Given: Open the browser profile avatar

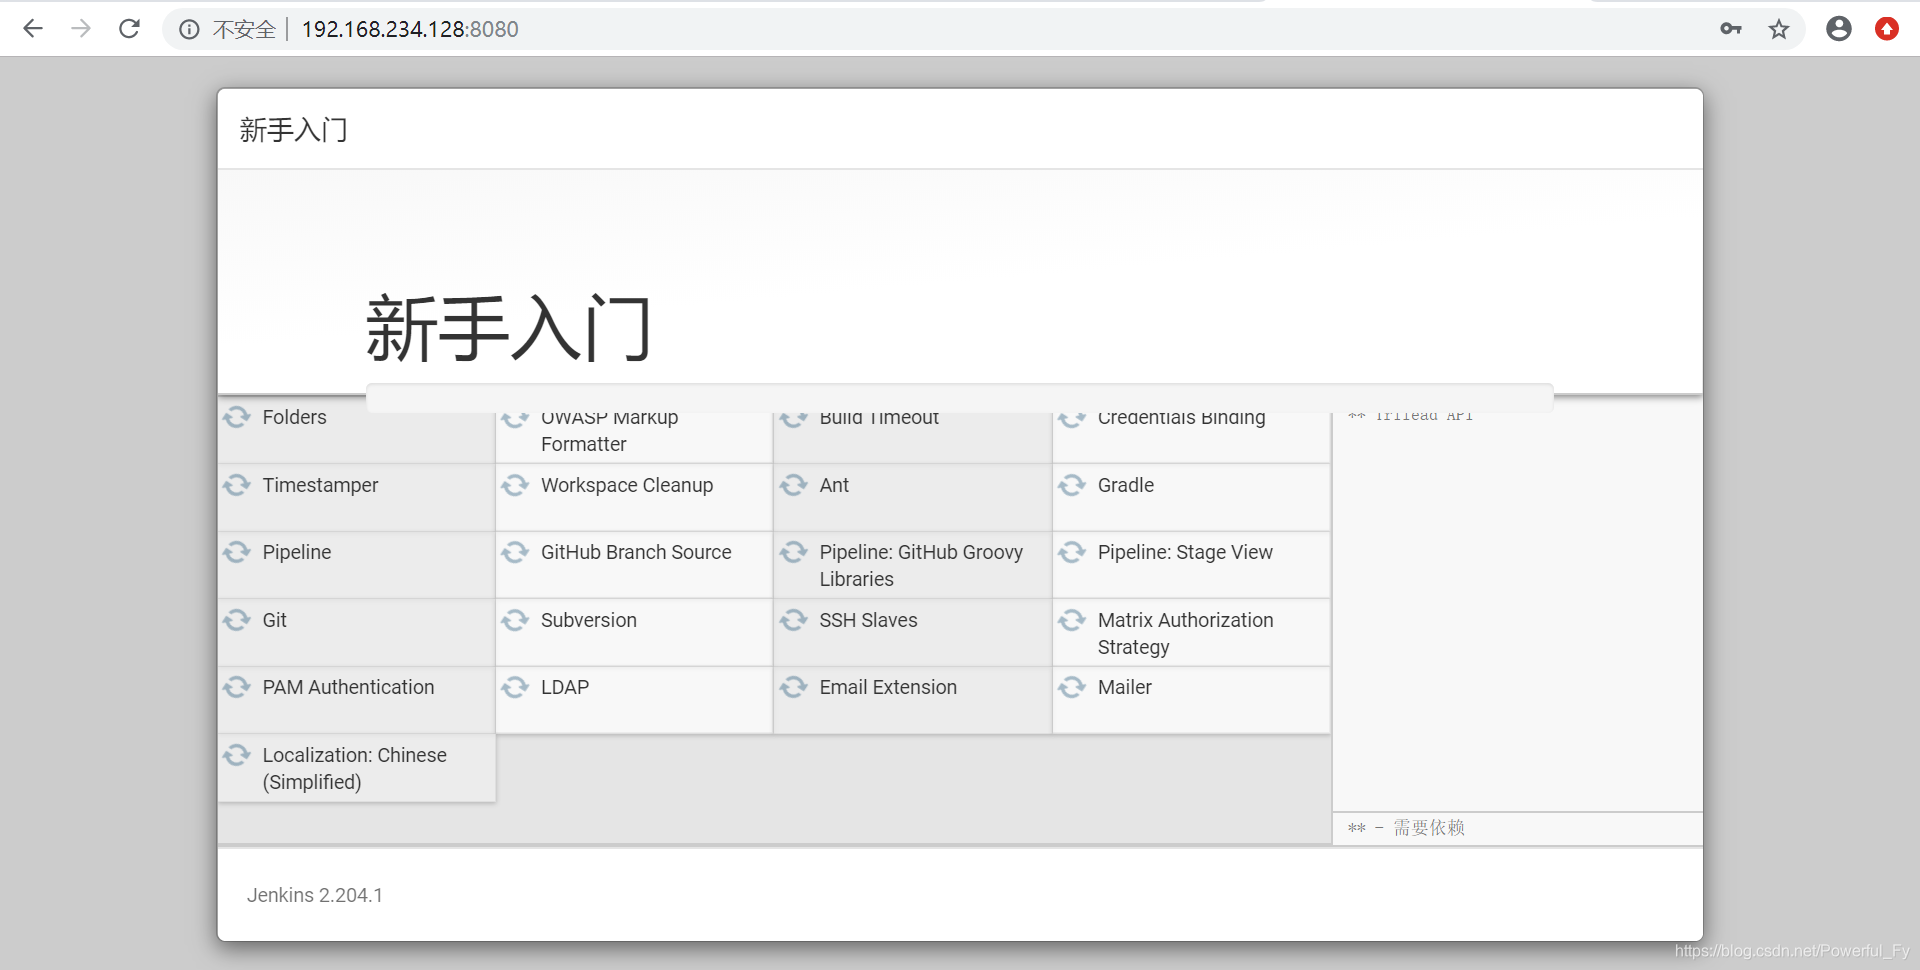Looking at the screenshot, I should [1839, 29].
